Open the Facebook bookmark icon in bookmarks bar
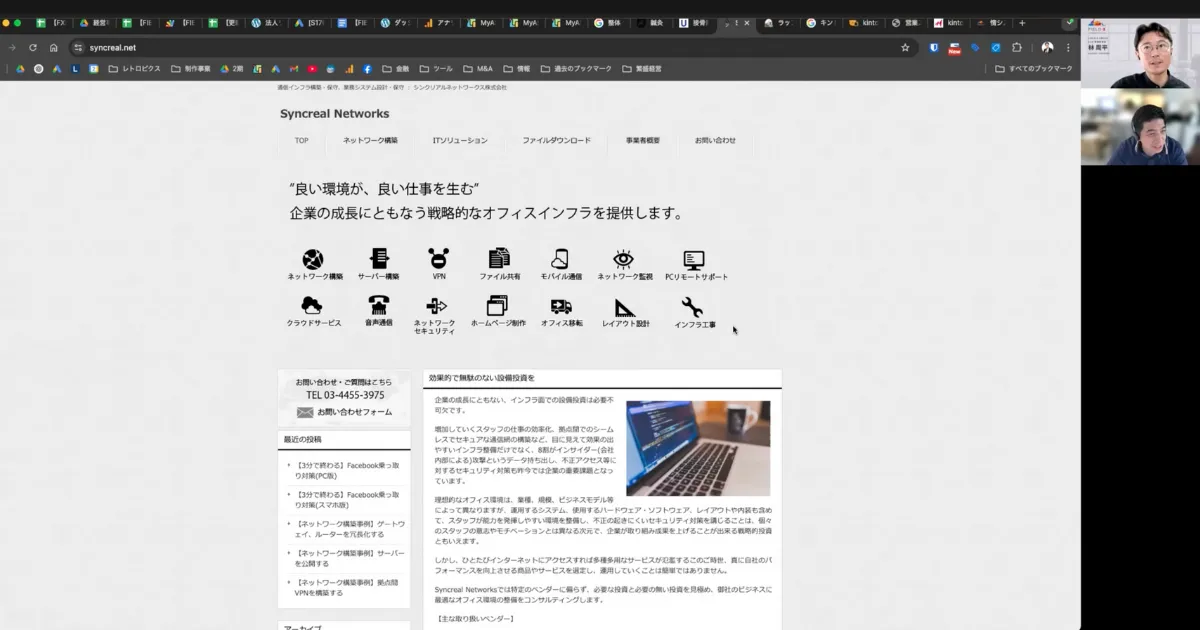The image size is (1200, 630). tap(367, 68)
